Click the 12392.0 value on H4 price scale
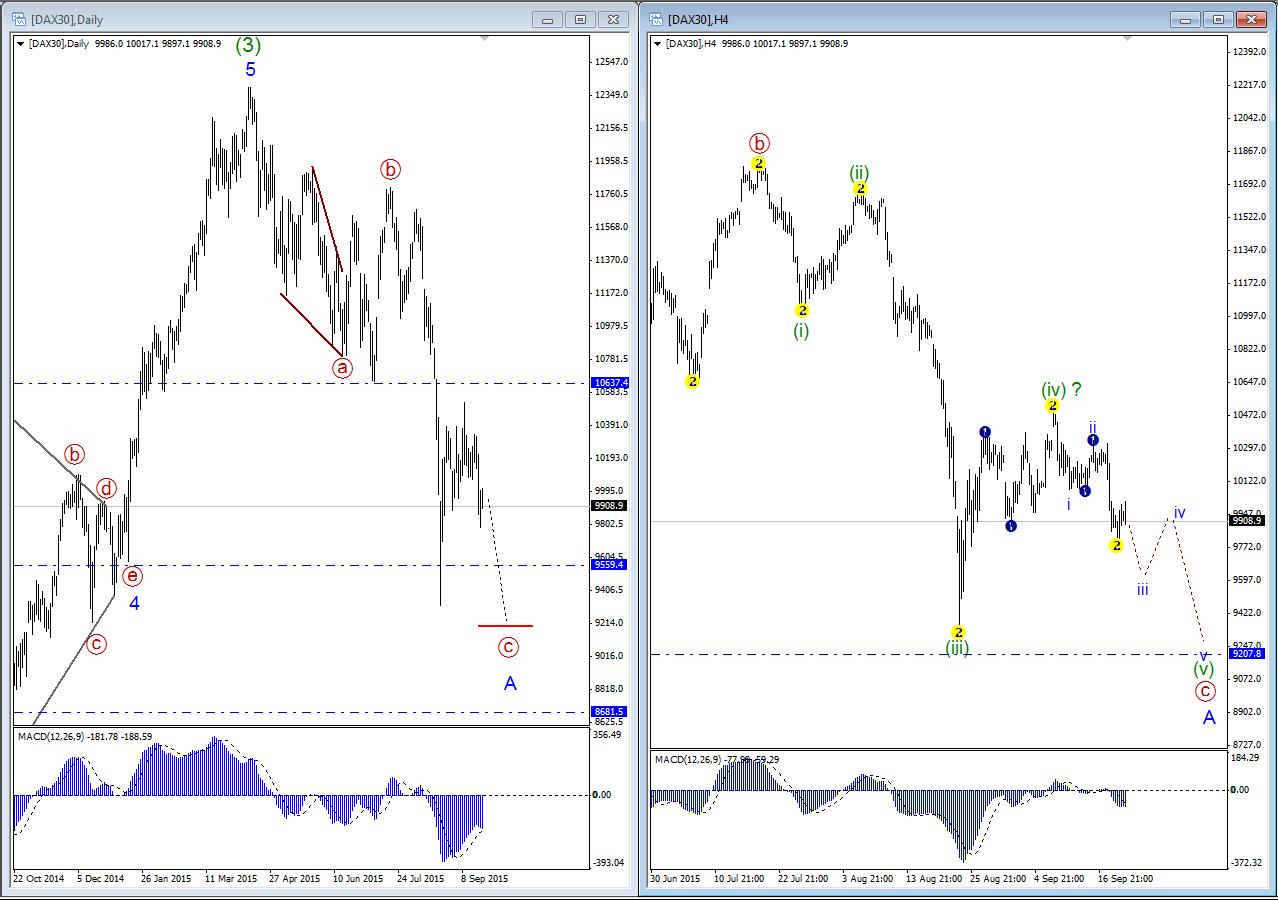The width and height of the screenshot is (1278, 900). (x=1248, y=51)
